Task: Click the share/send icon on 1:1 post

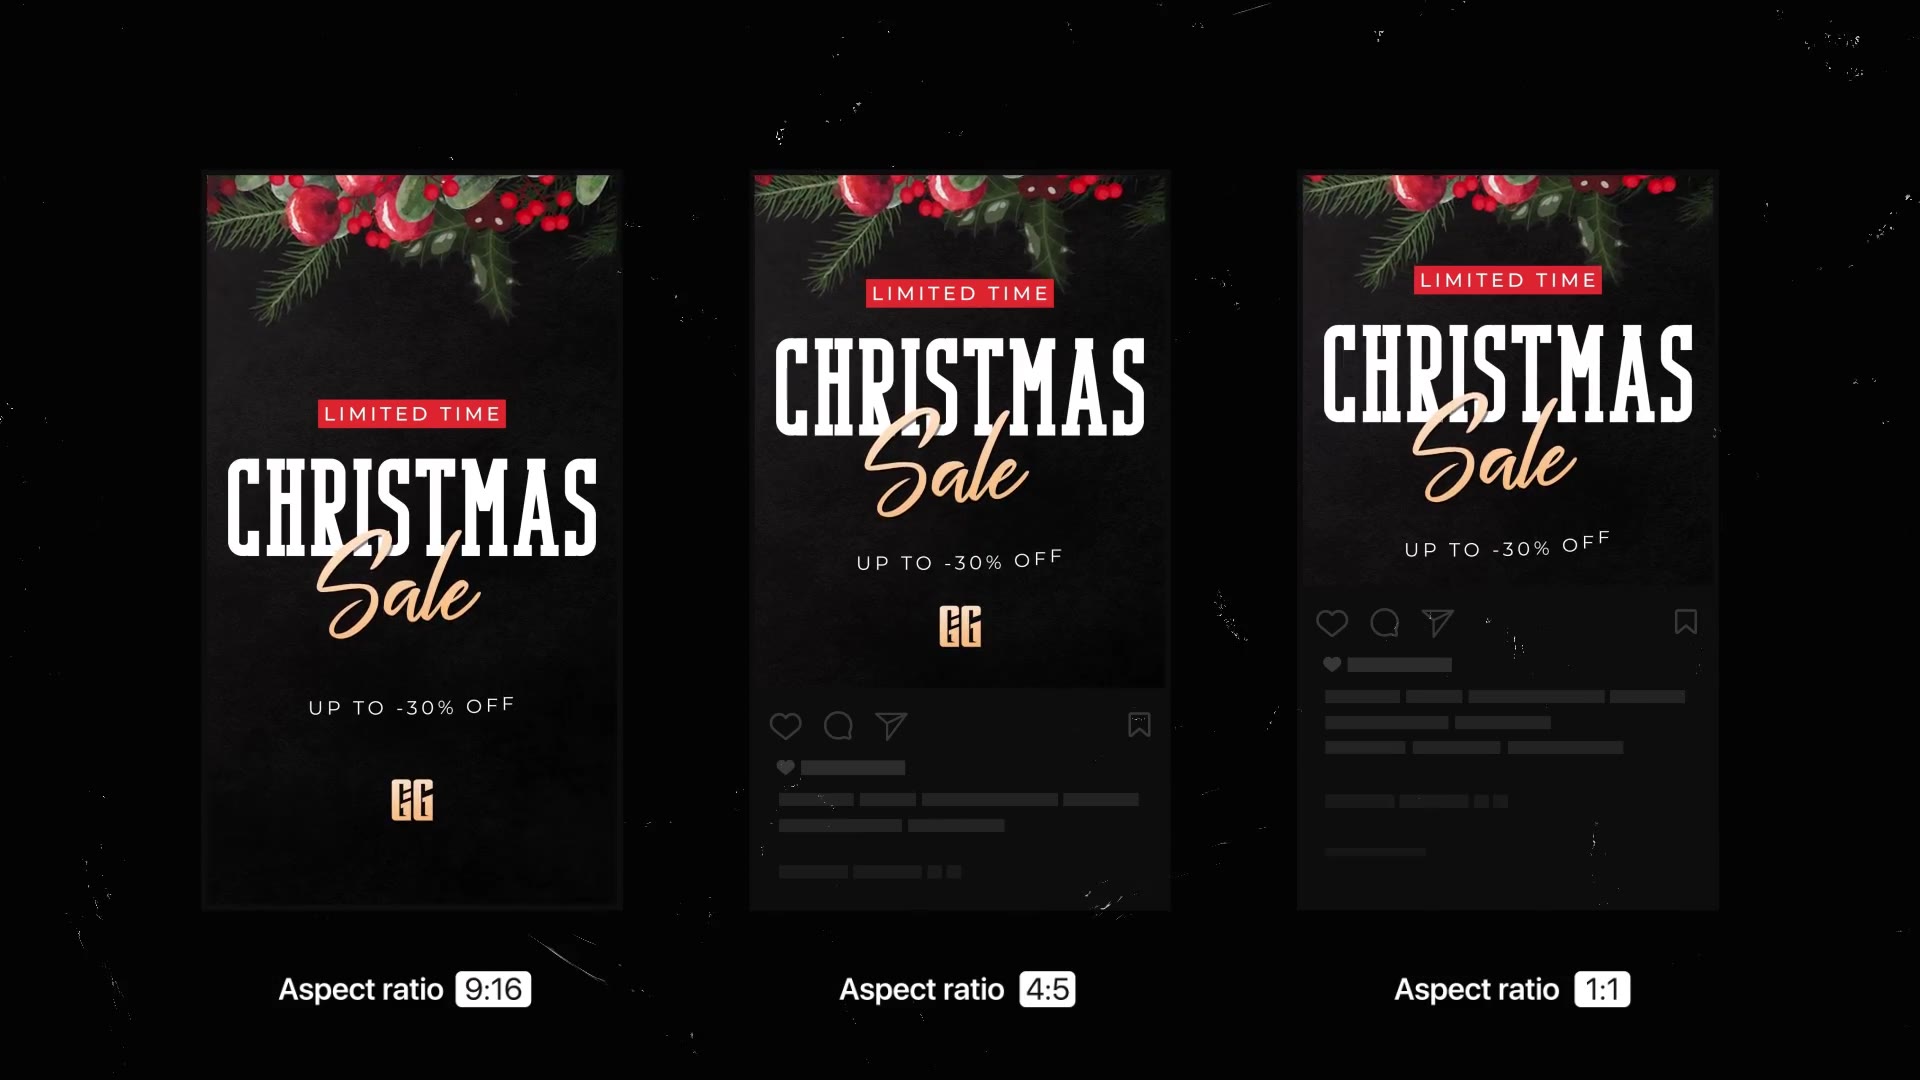Action: (x=1439, y=622)
